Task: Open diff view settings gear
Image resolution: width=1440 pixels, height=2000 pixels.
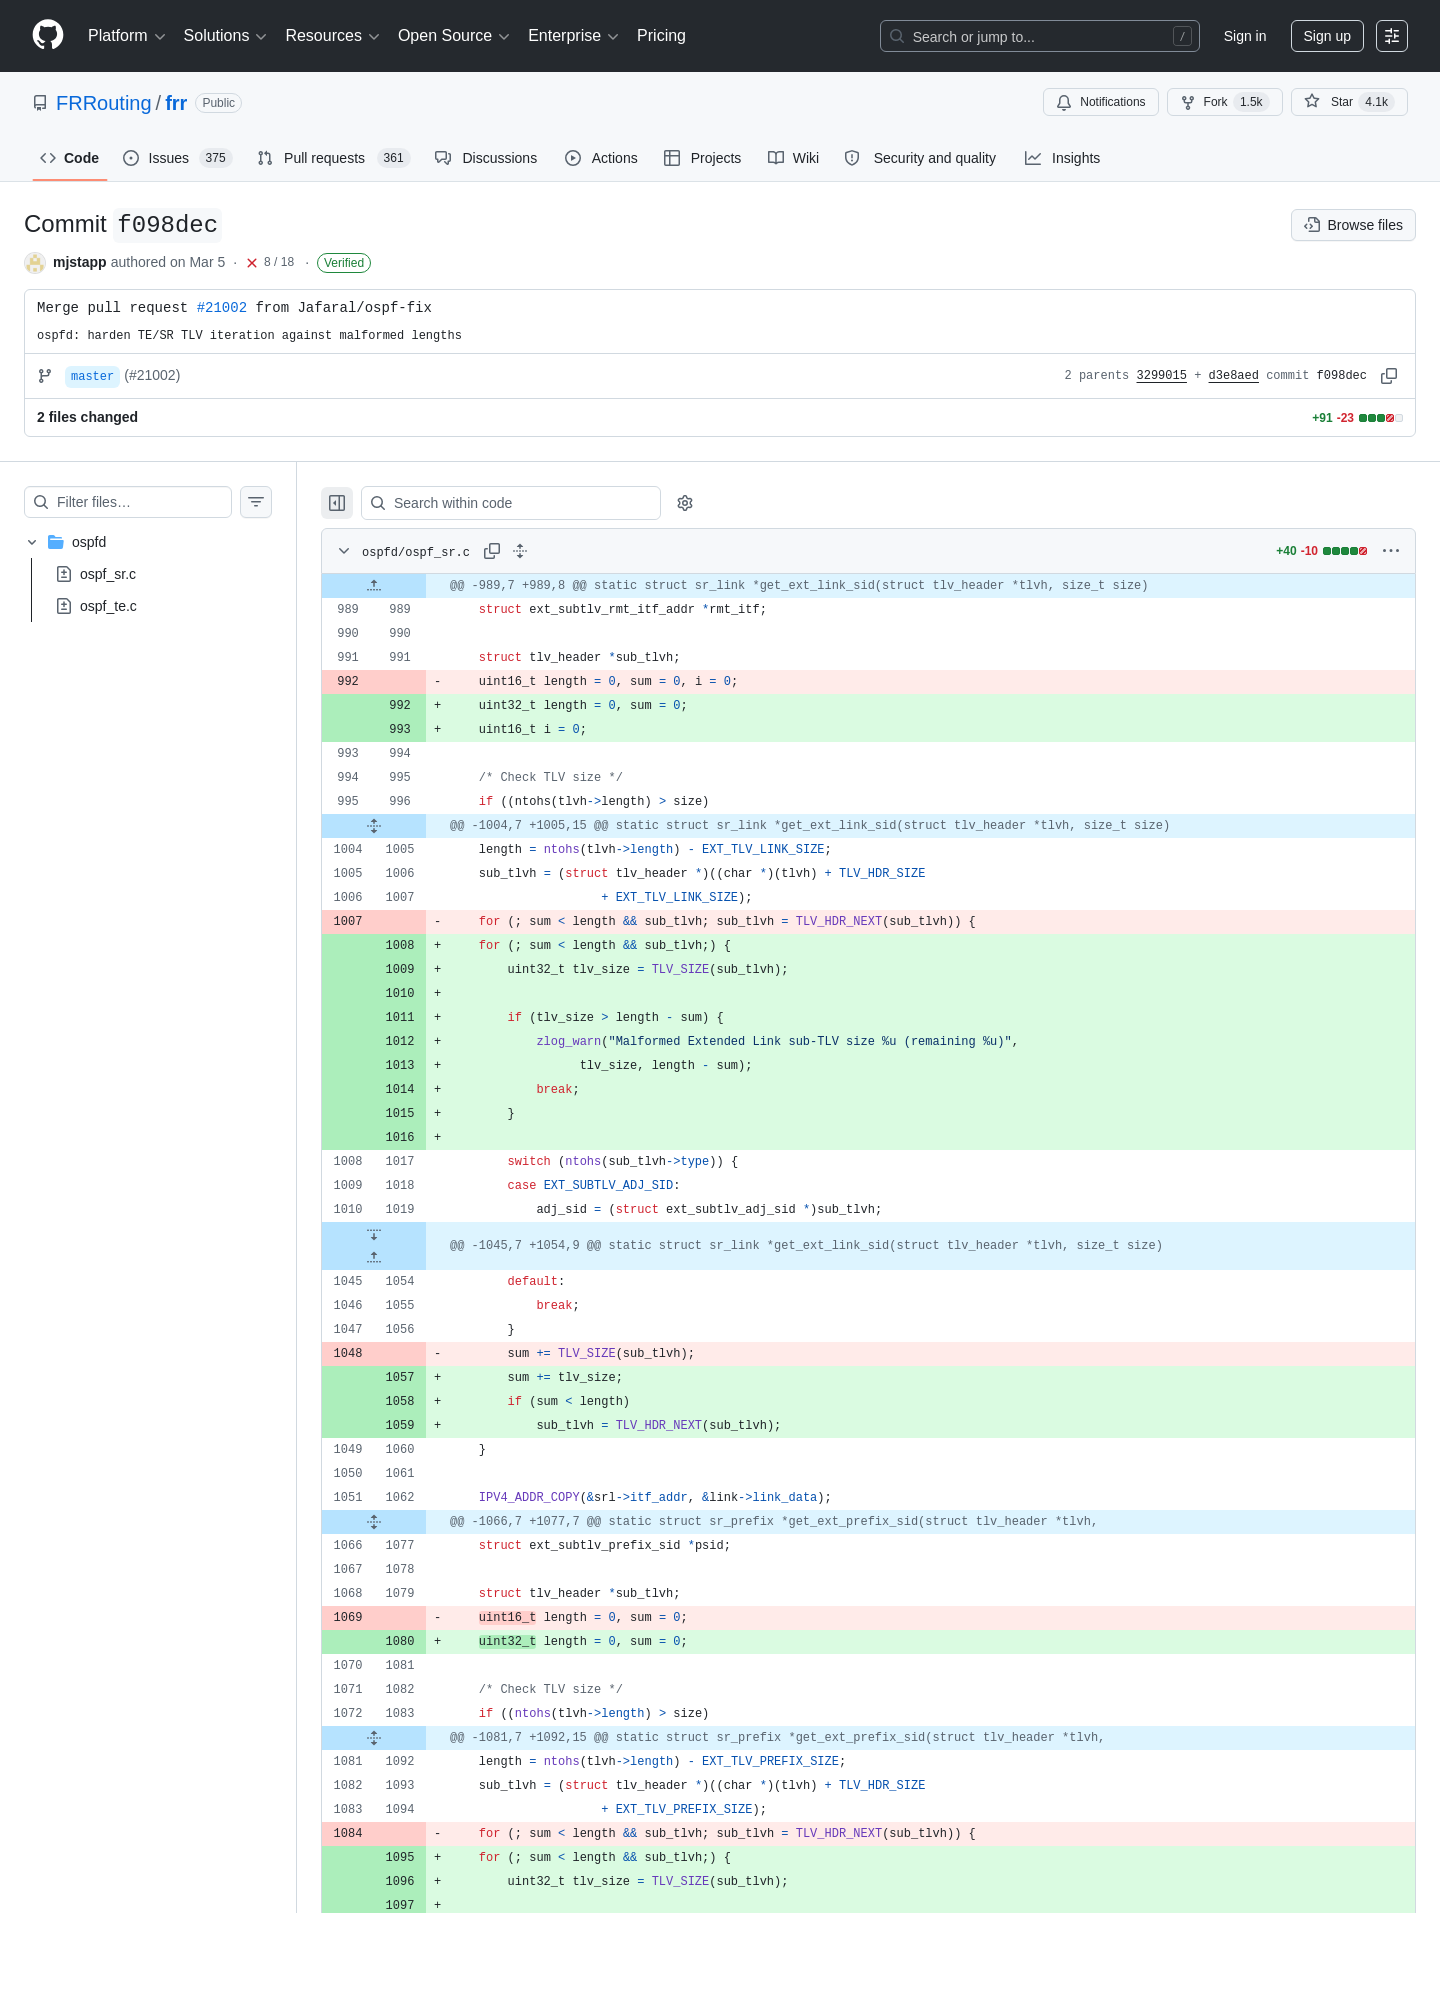Action: pos(685,503)
